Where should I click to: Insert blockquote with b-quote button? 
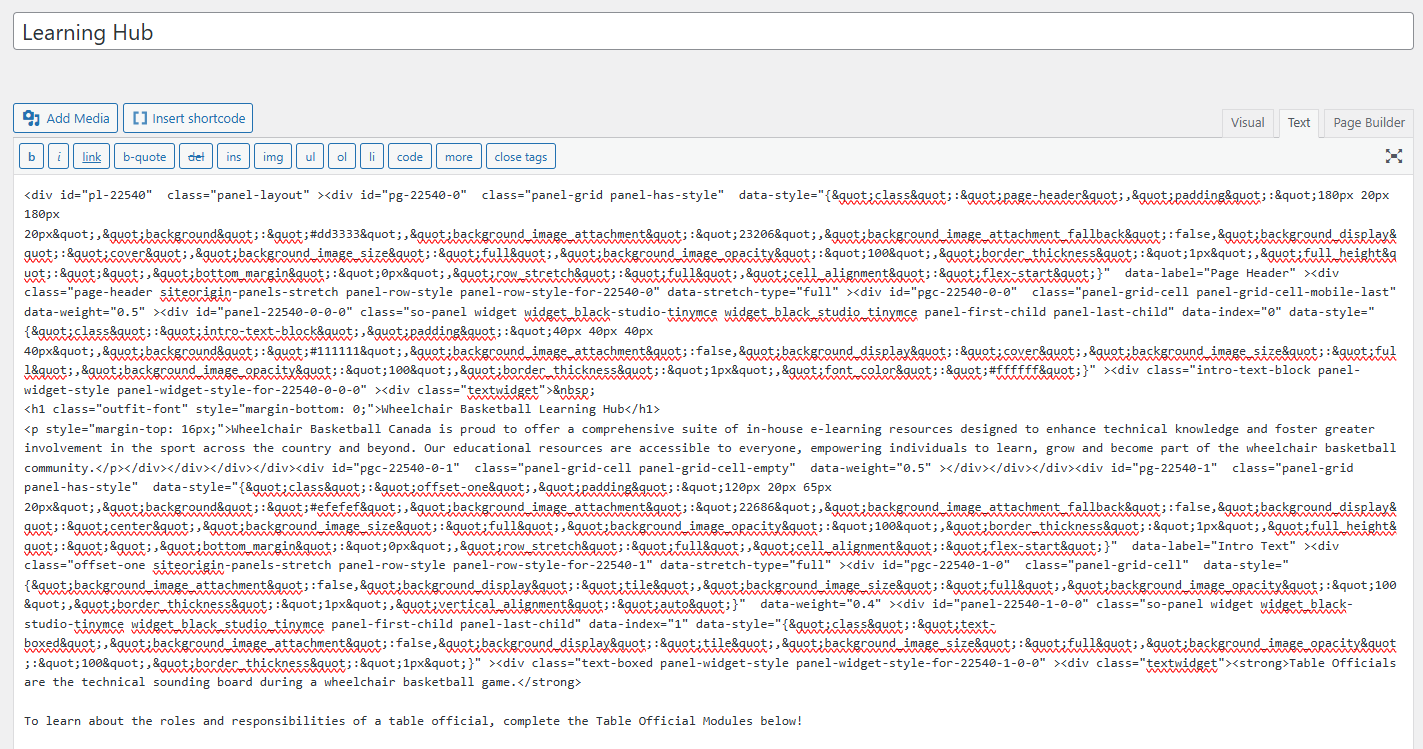click(144, 157)
